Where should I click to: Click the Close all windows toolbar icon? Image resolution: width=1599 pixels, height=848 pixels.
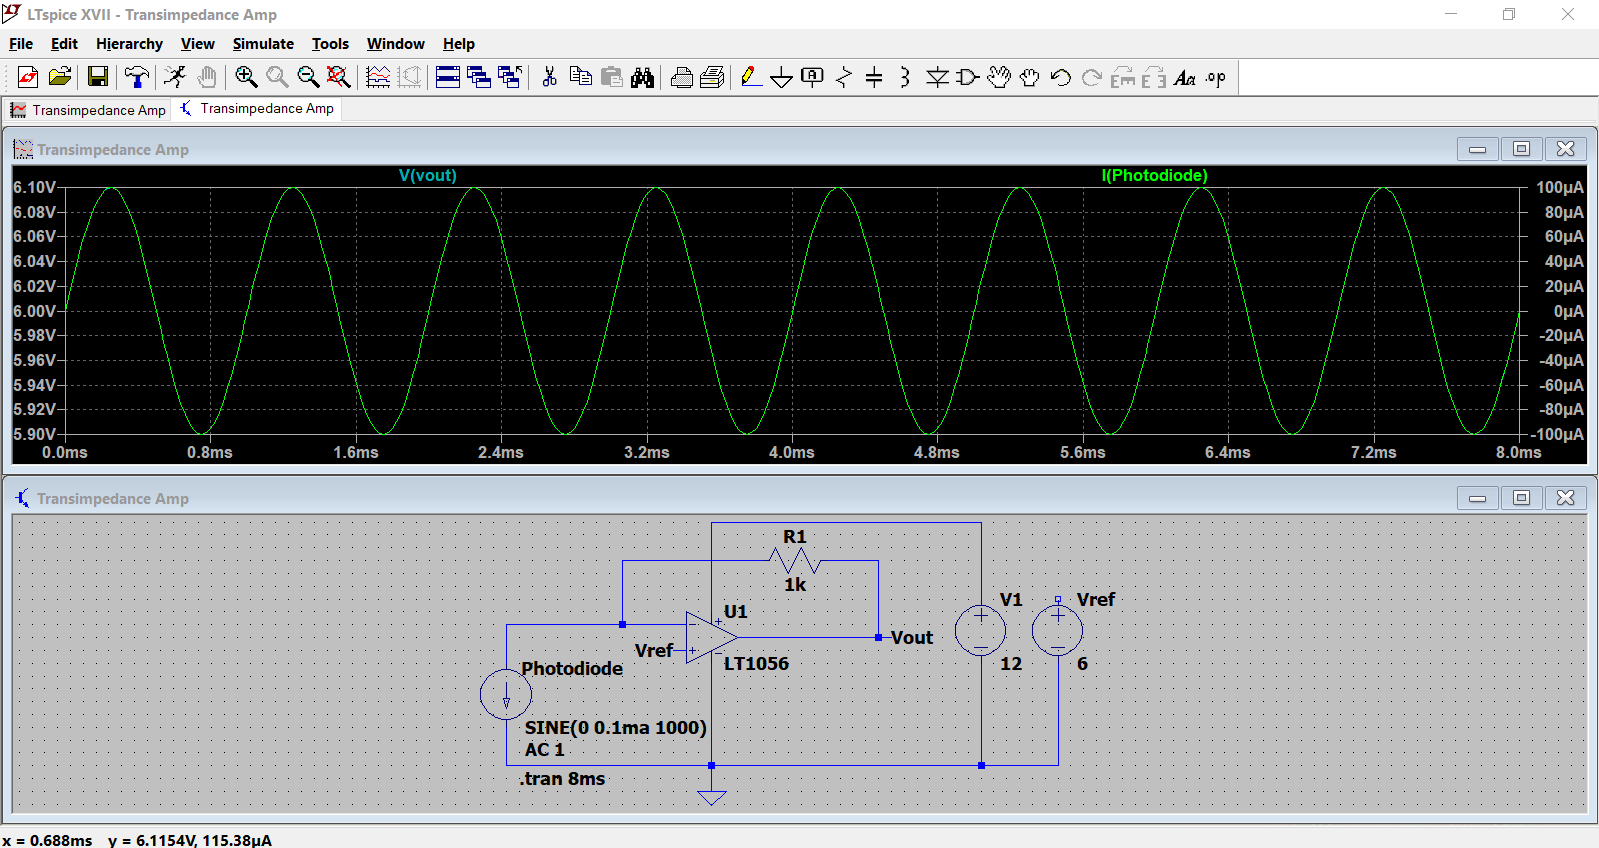coord(510,77)
